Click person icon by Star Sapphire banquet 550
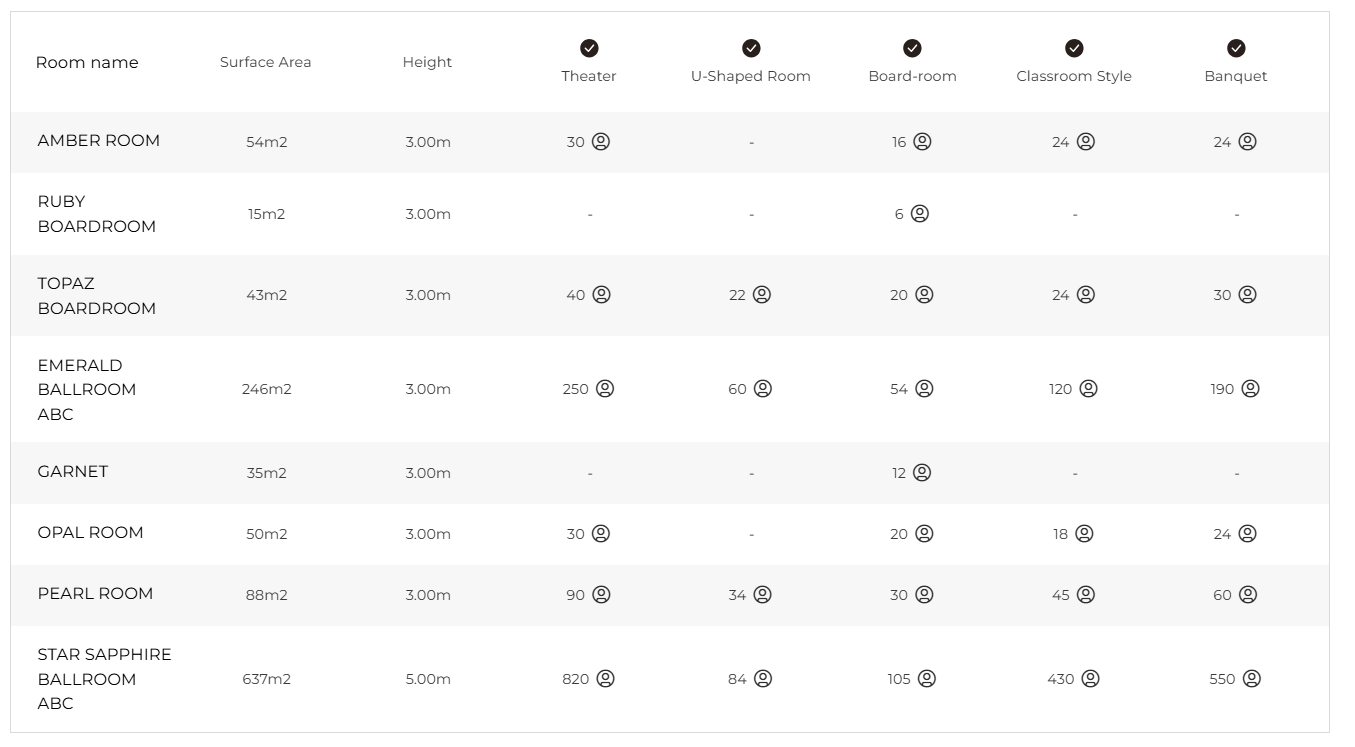This screenshot has width=1355, height=747. tap(1252, 679)
